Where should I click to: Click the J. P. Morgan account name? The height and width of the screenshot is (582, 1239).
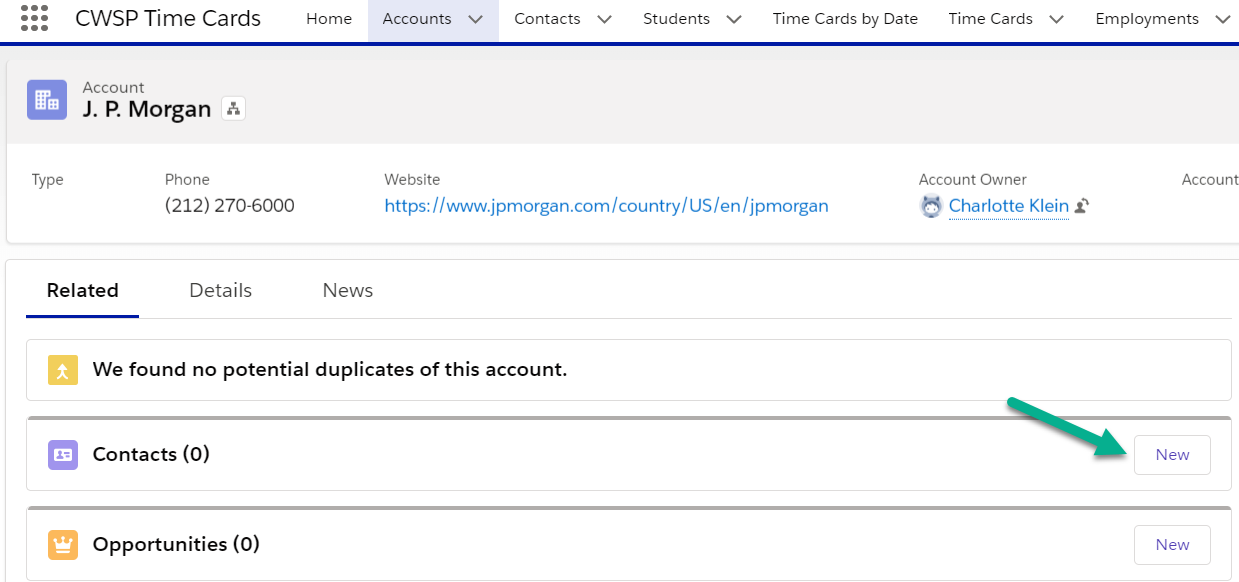click(x=147, y=109)
